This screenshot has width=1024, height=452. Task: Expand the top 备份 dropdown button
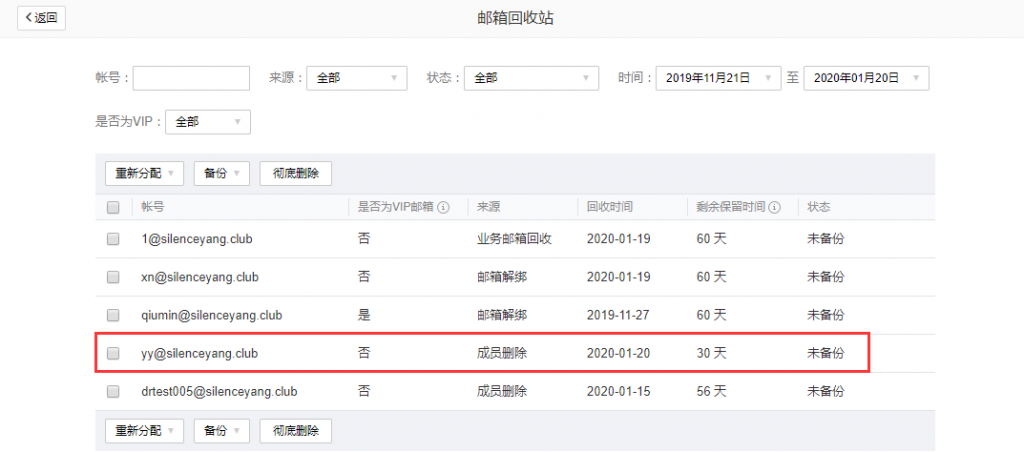[221, 173]
